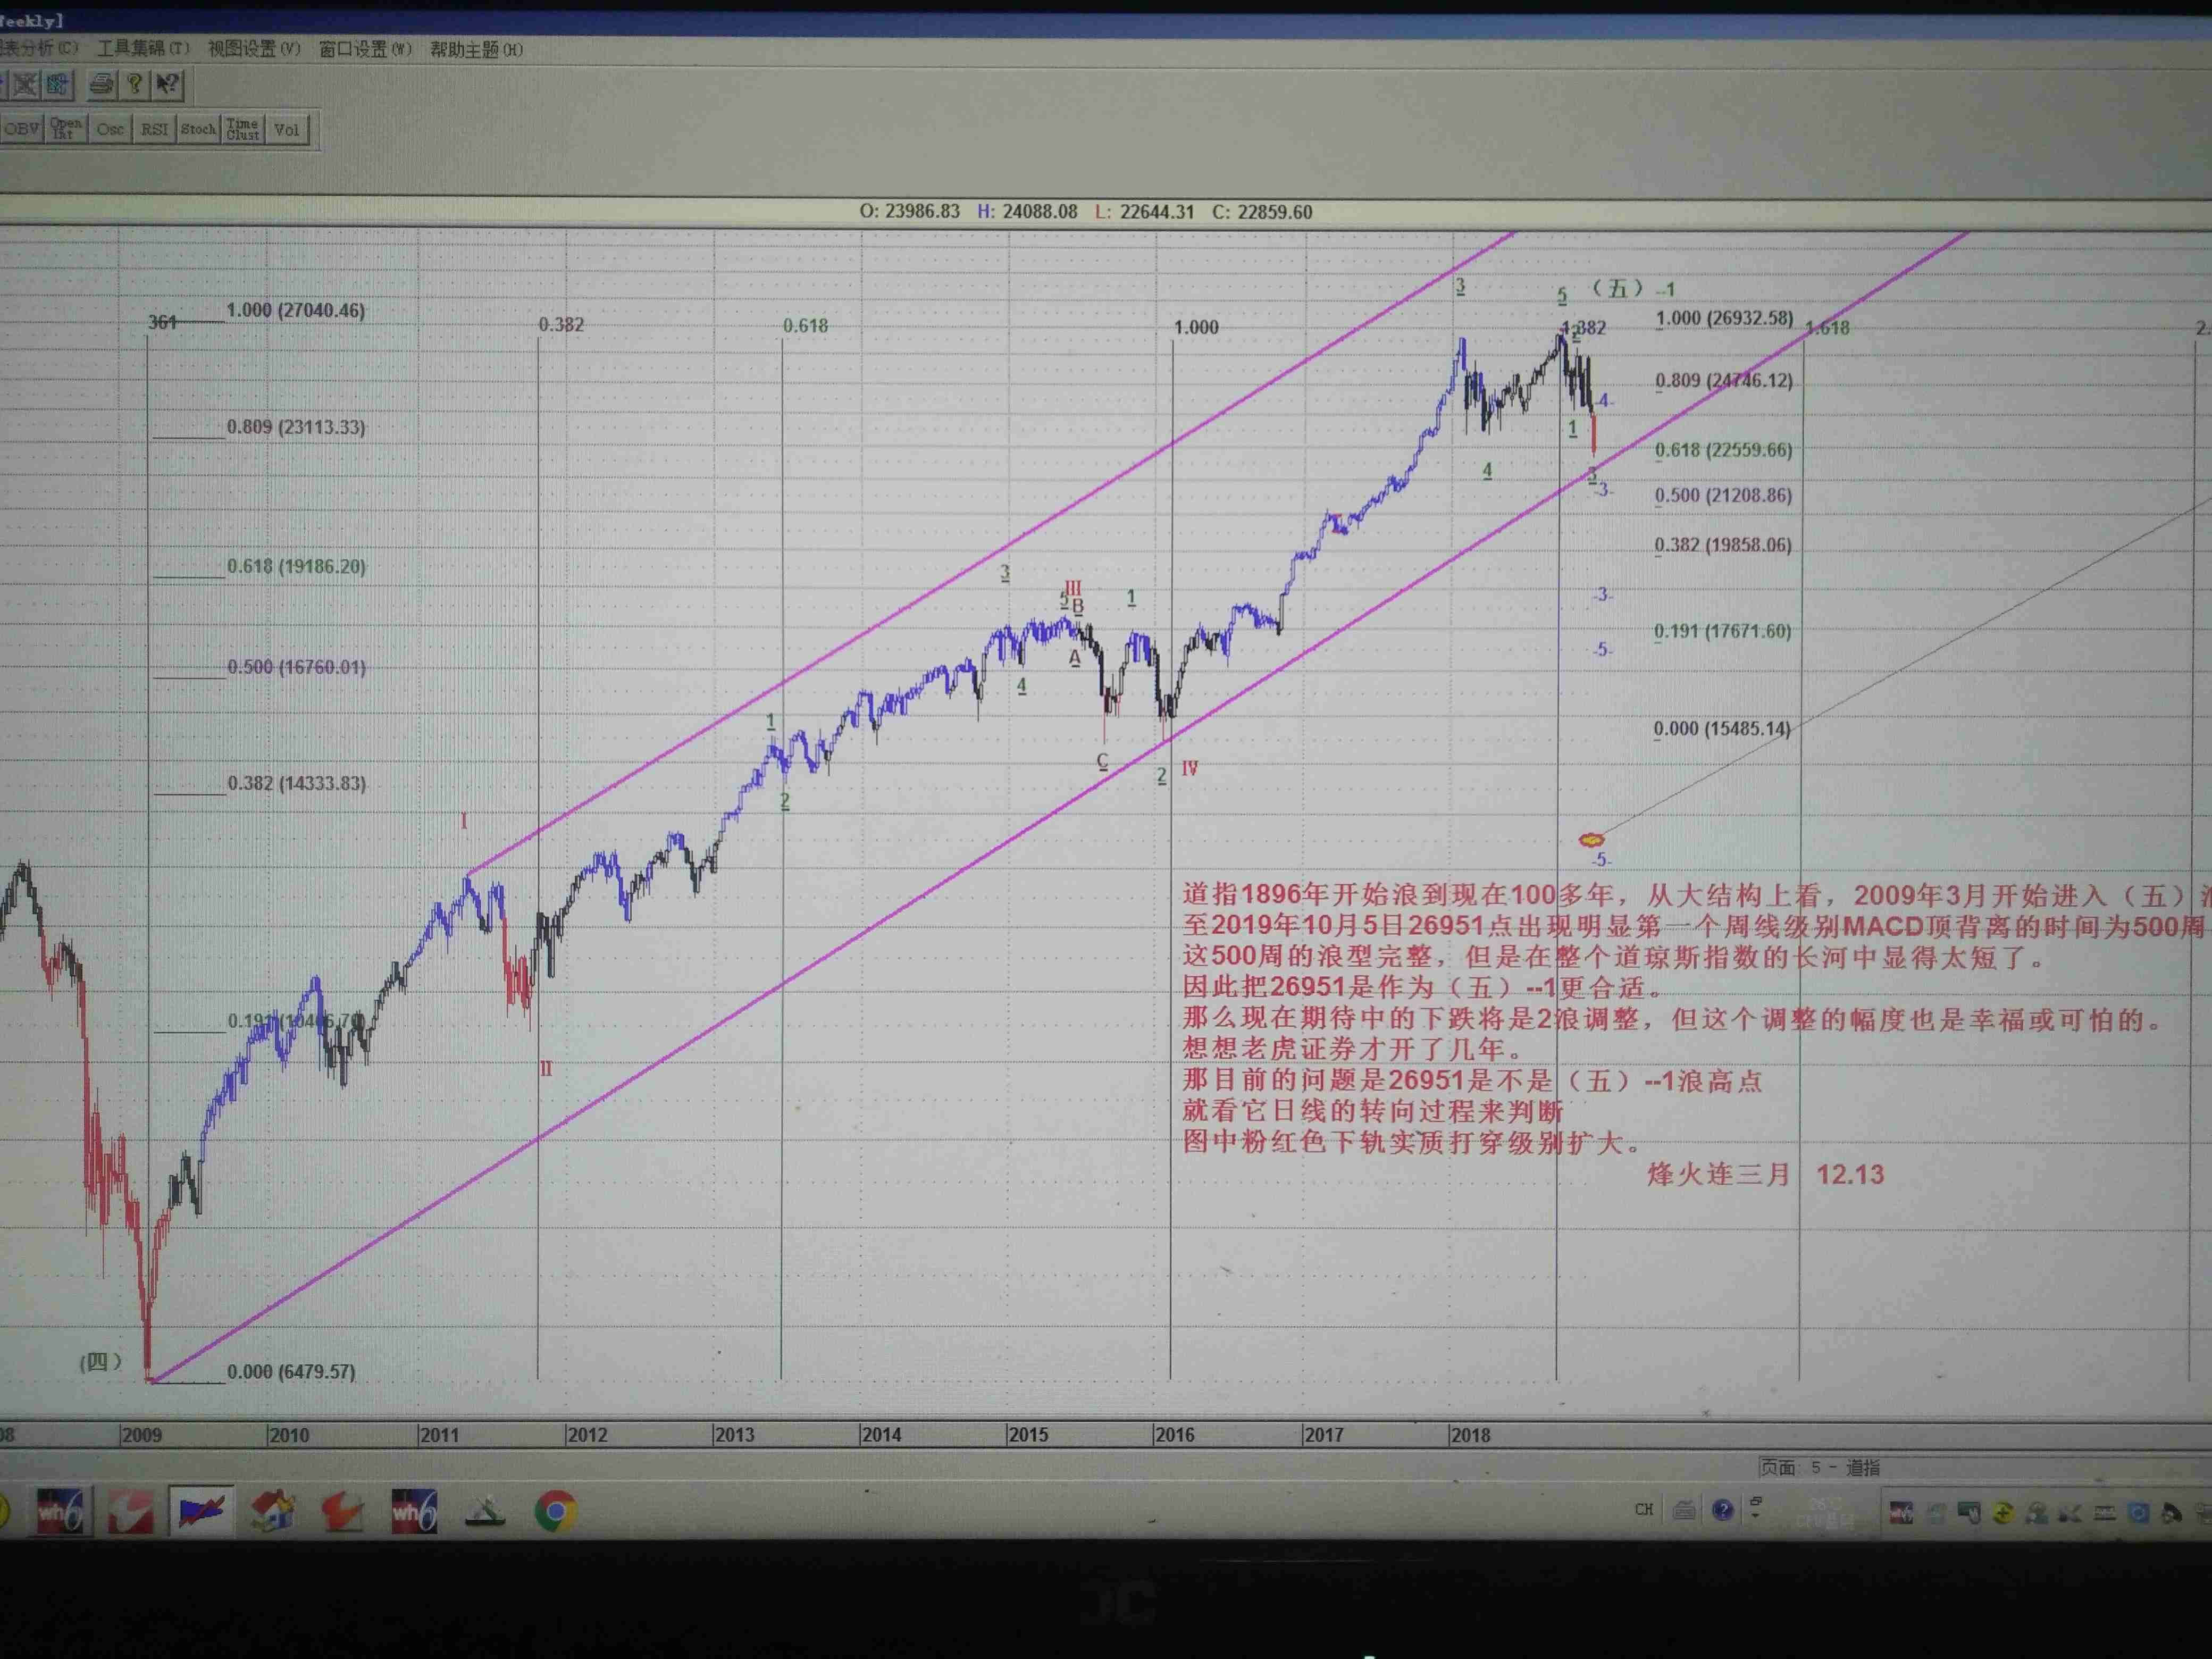
Task: Click the house icon in the taskbar
Action: [x=273, y=1511]
